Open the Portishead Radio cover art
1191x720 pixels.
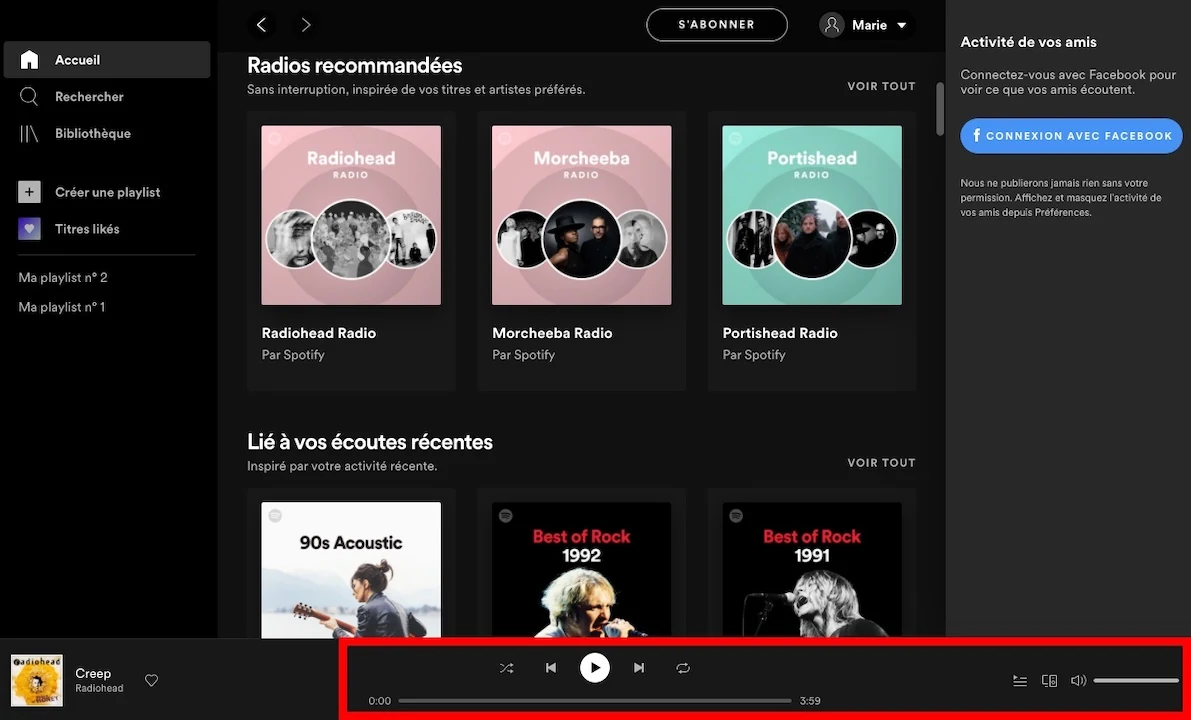tap(812, 215)
